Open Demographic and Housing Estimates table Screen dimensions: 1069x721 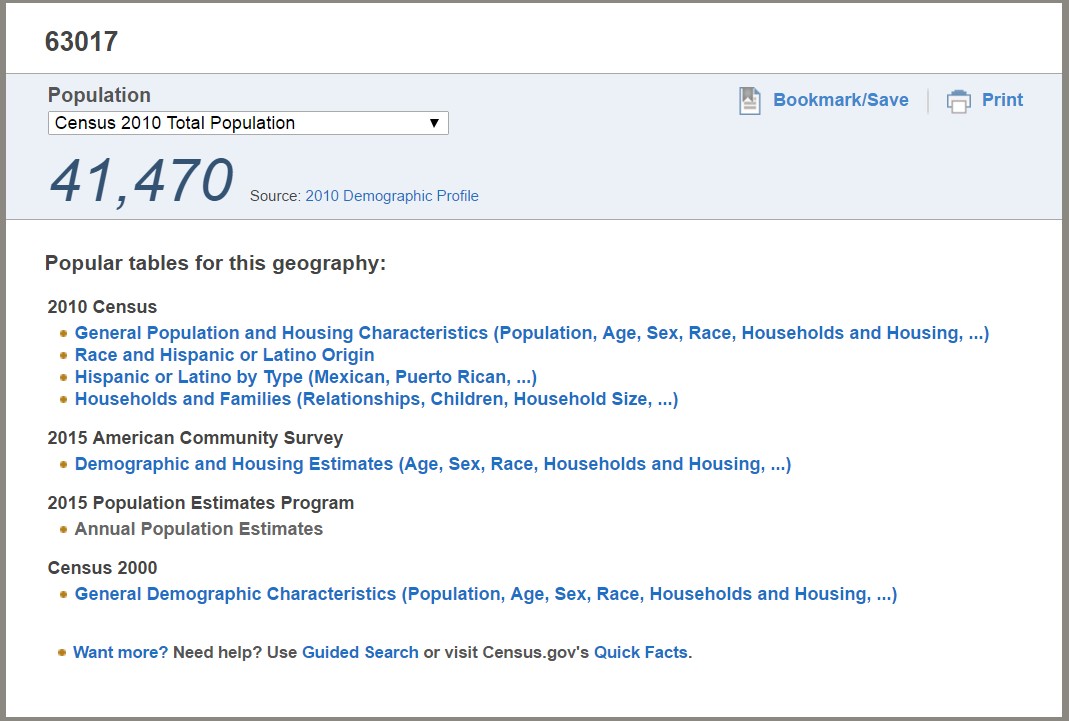pyautogui.click(x=432, y=464)
